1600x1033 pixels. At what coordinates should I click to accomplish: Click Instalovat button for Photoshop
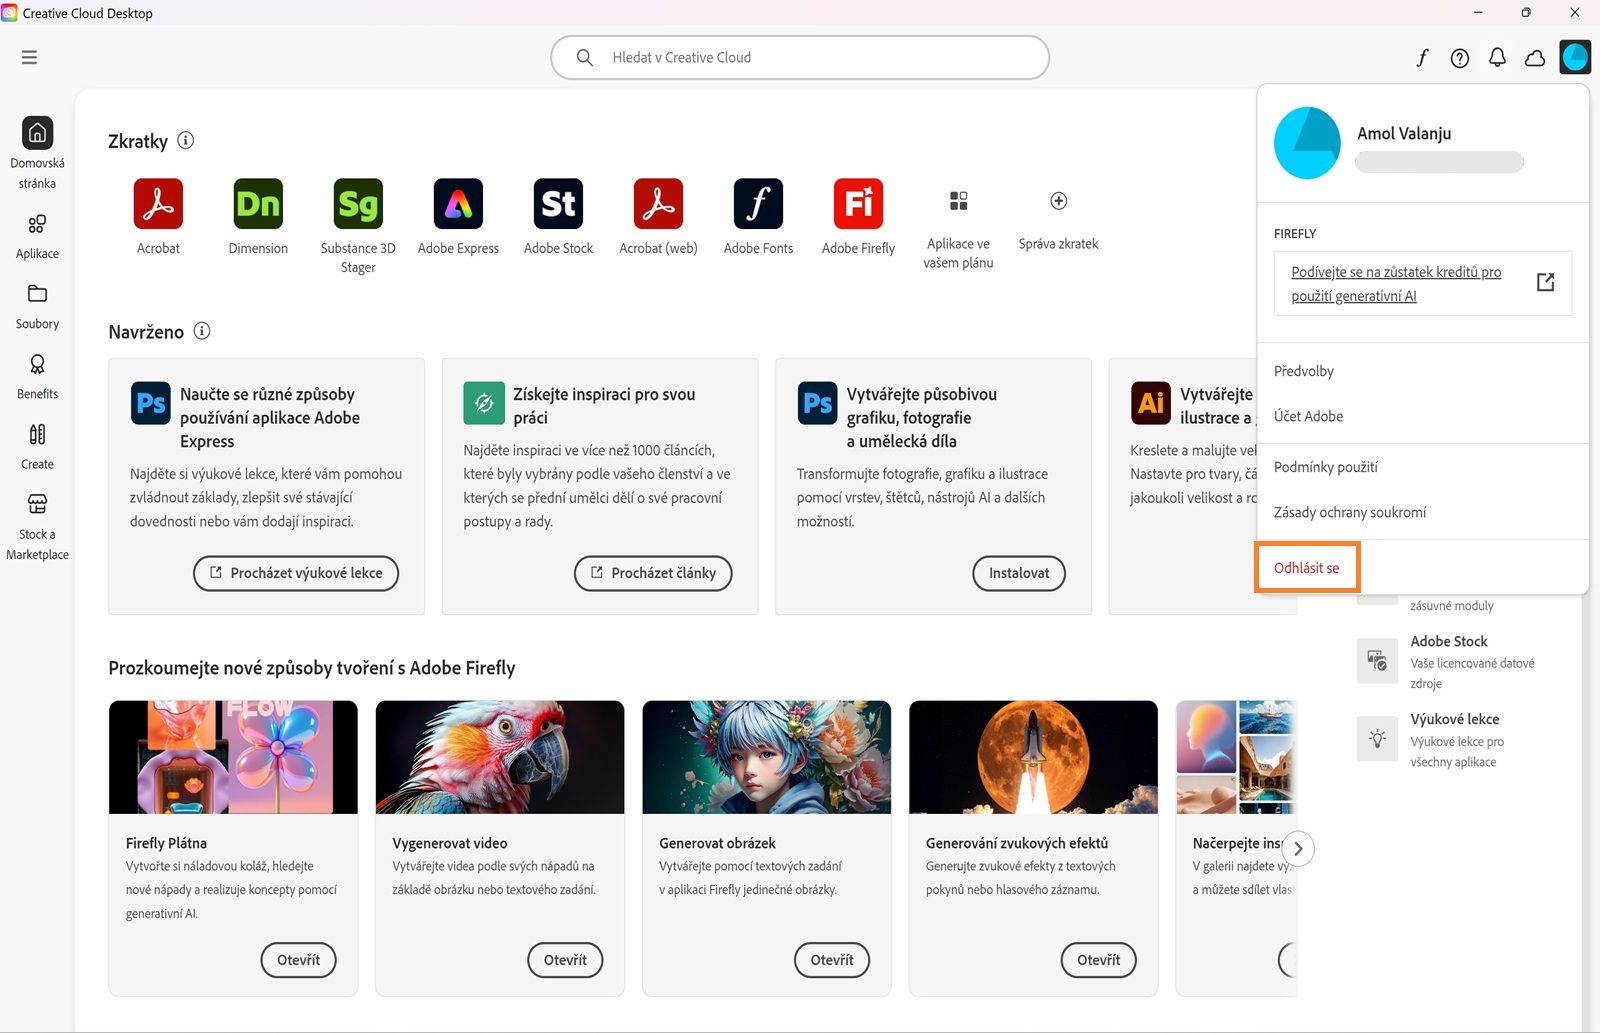1019,573
